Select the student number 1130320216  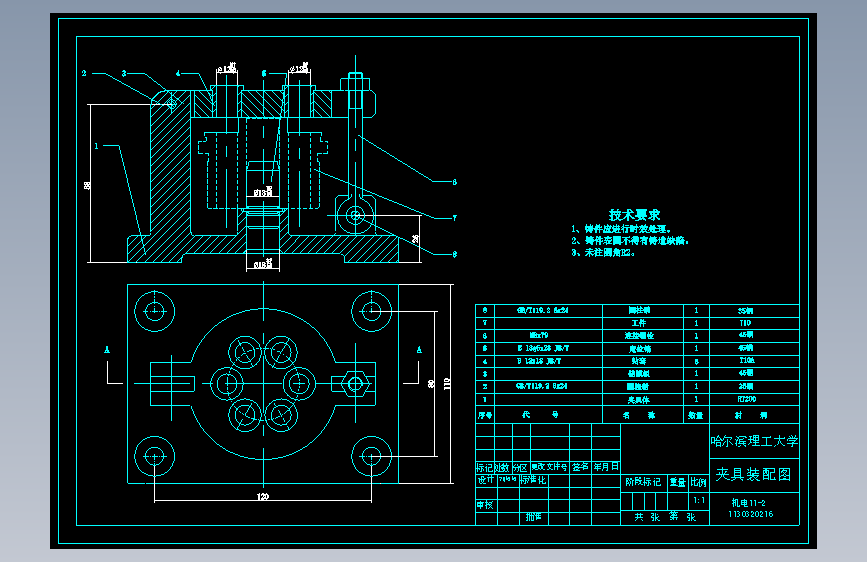750,514
